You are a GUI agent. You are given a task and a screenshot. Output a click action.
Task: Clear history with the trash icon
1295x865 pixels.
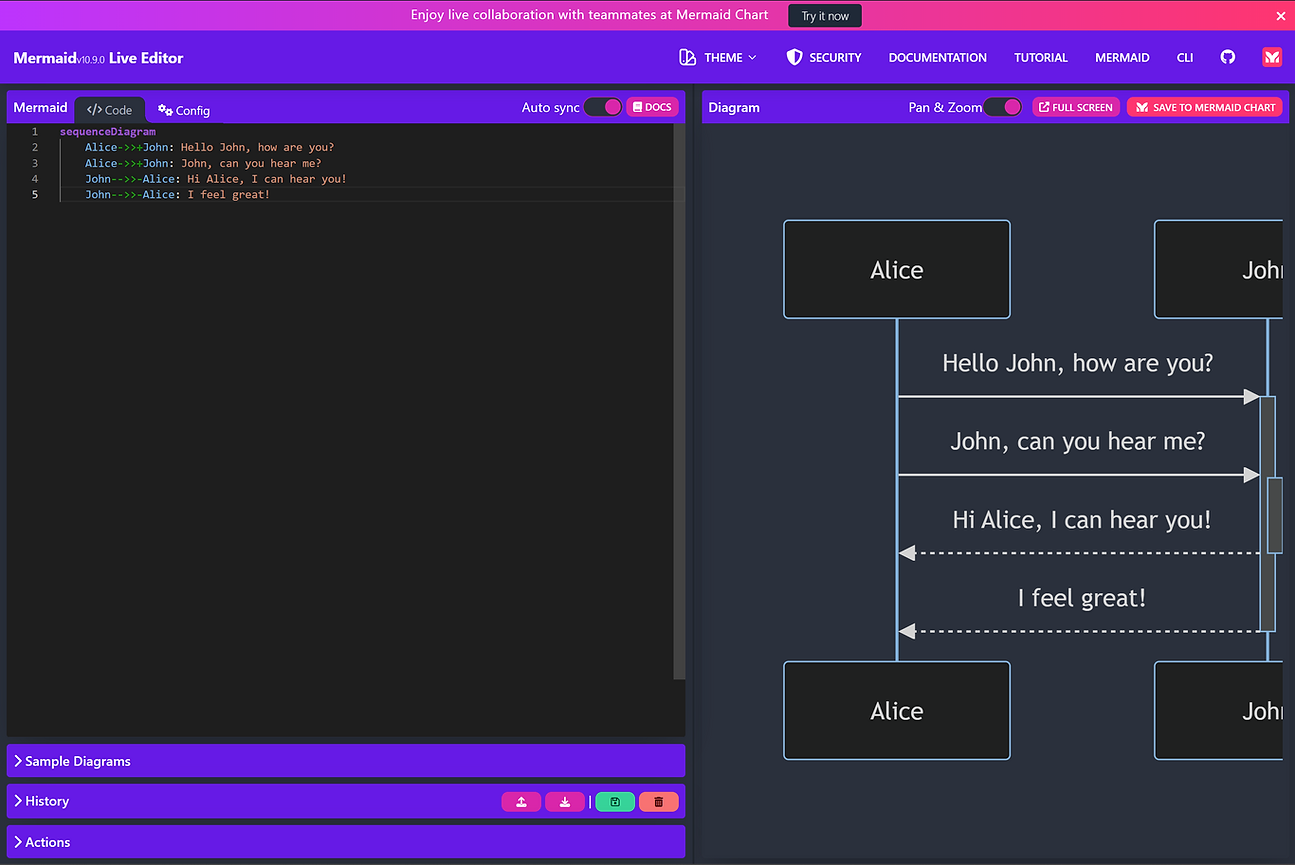click(659, 802)
